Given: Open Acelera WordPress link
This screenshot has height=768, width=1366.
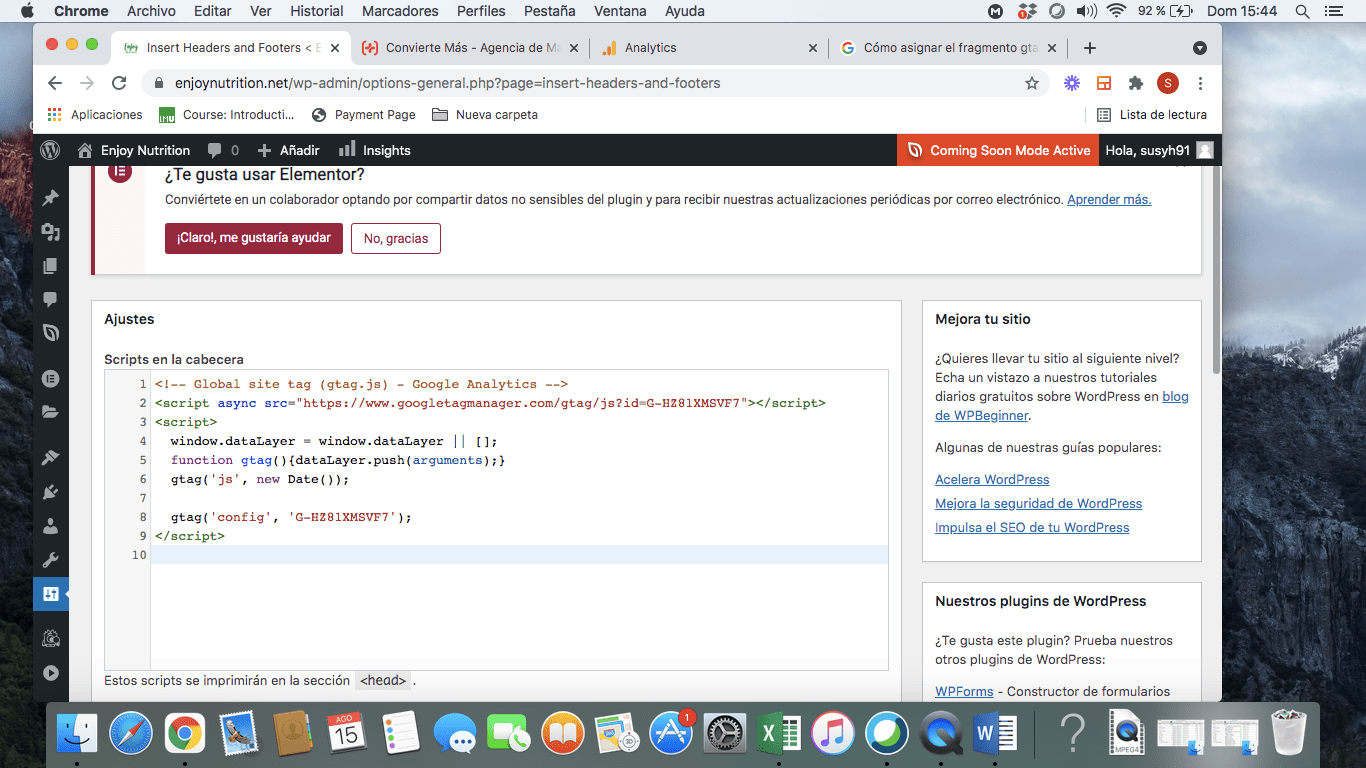Looking at the screenshot, I should pyautogui.click(x=992, y=479).
